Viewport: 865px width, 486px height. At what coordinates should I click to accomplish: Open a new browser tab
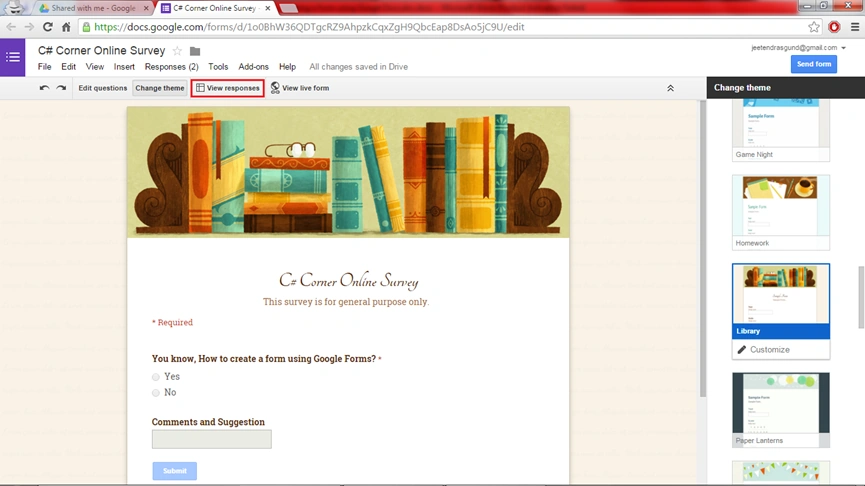pos(289,8)
